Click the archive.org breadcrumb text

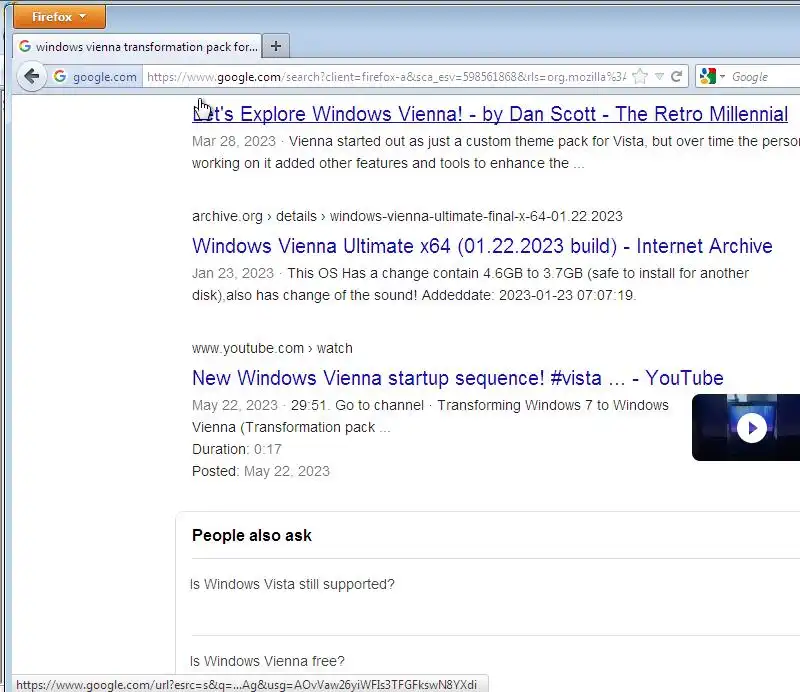click(407, 216)
